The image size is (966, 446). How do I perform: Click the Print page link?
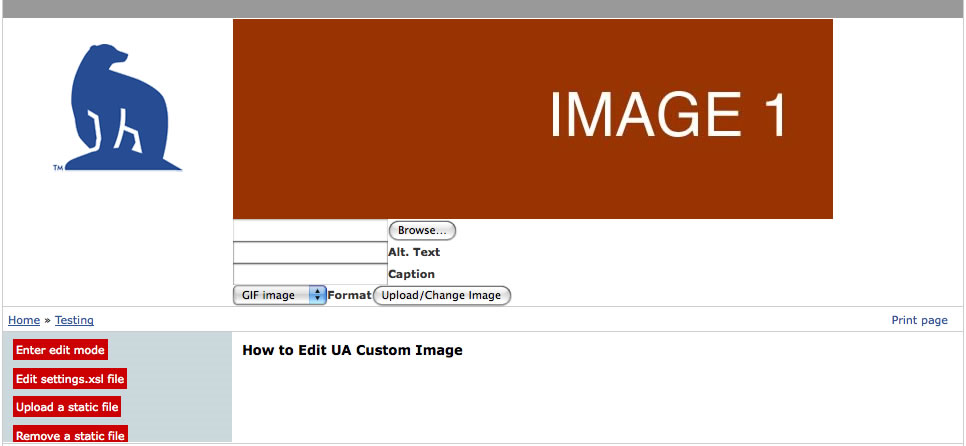tap(919, 320)
